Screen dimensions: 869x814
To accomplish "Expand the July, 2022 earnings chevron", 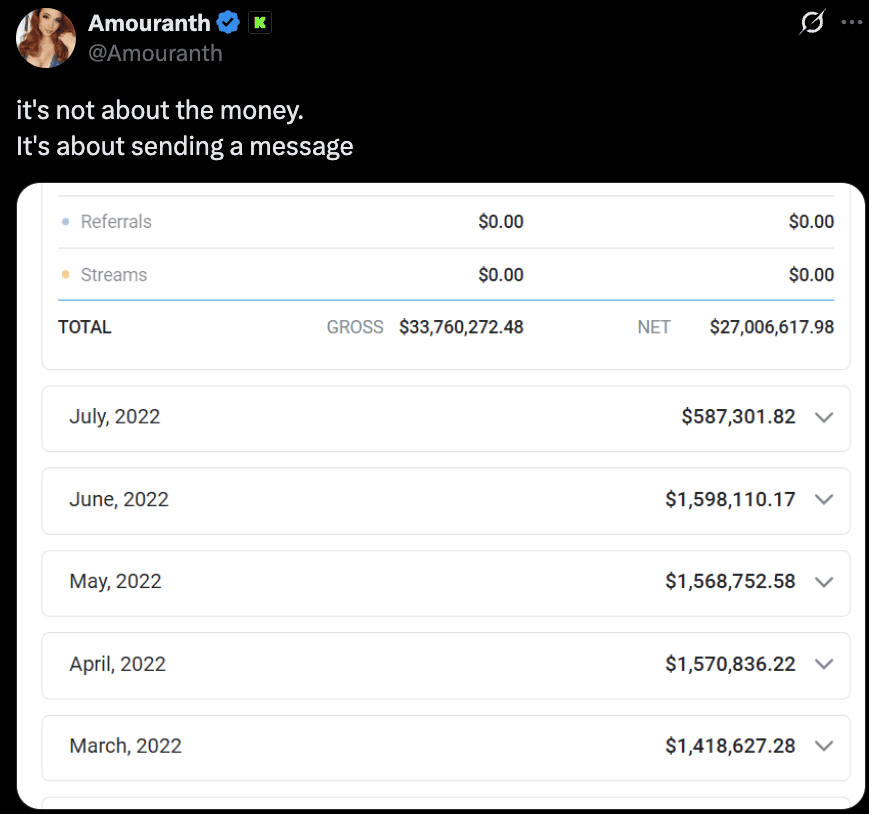I will [x=824, y=417].
